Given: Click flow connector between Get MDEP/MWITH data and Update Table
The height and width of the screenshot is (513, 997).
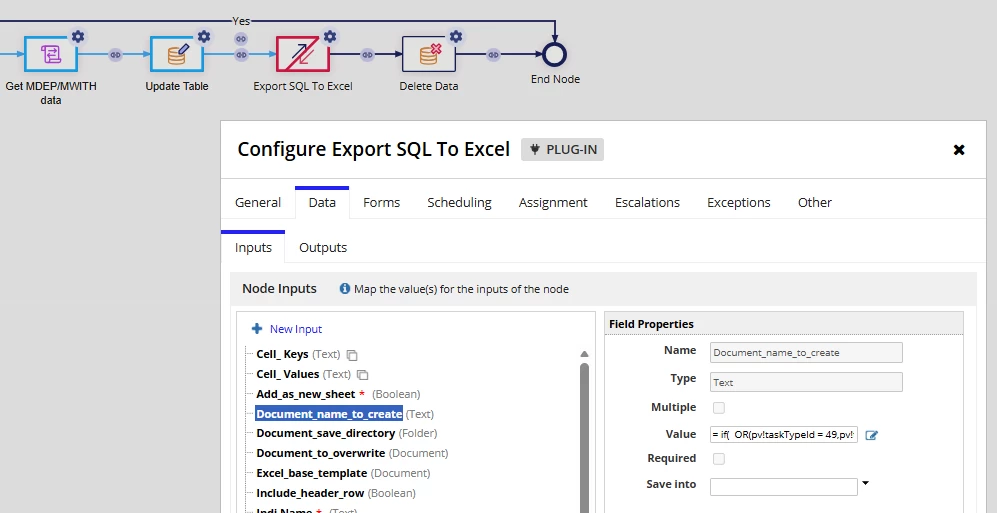Looking at the screenshot, I should point(115,55).
